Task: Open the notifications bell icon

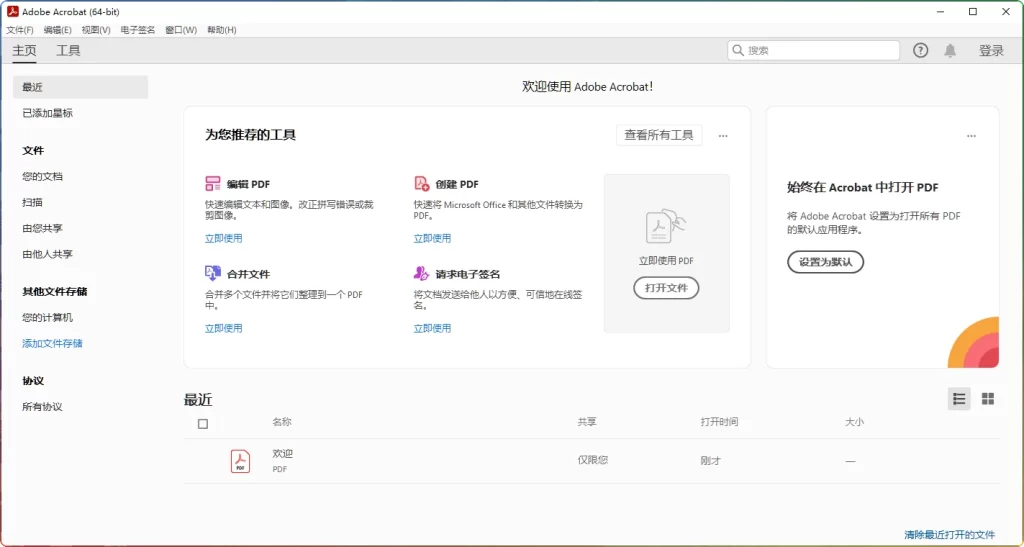Action: tap(949, 51)
